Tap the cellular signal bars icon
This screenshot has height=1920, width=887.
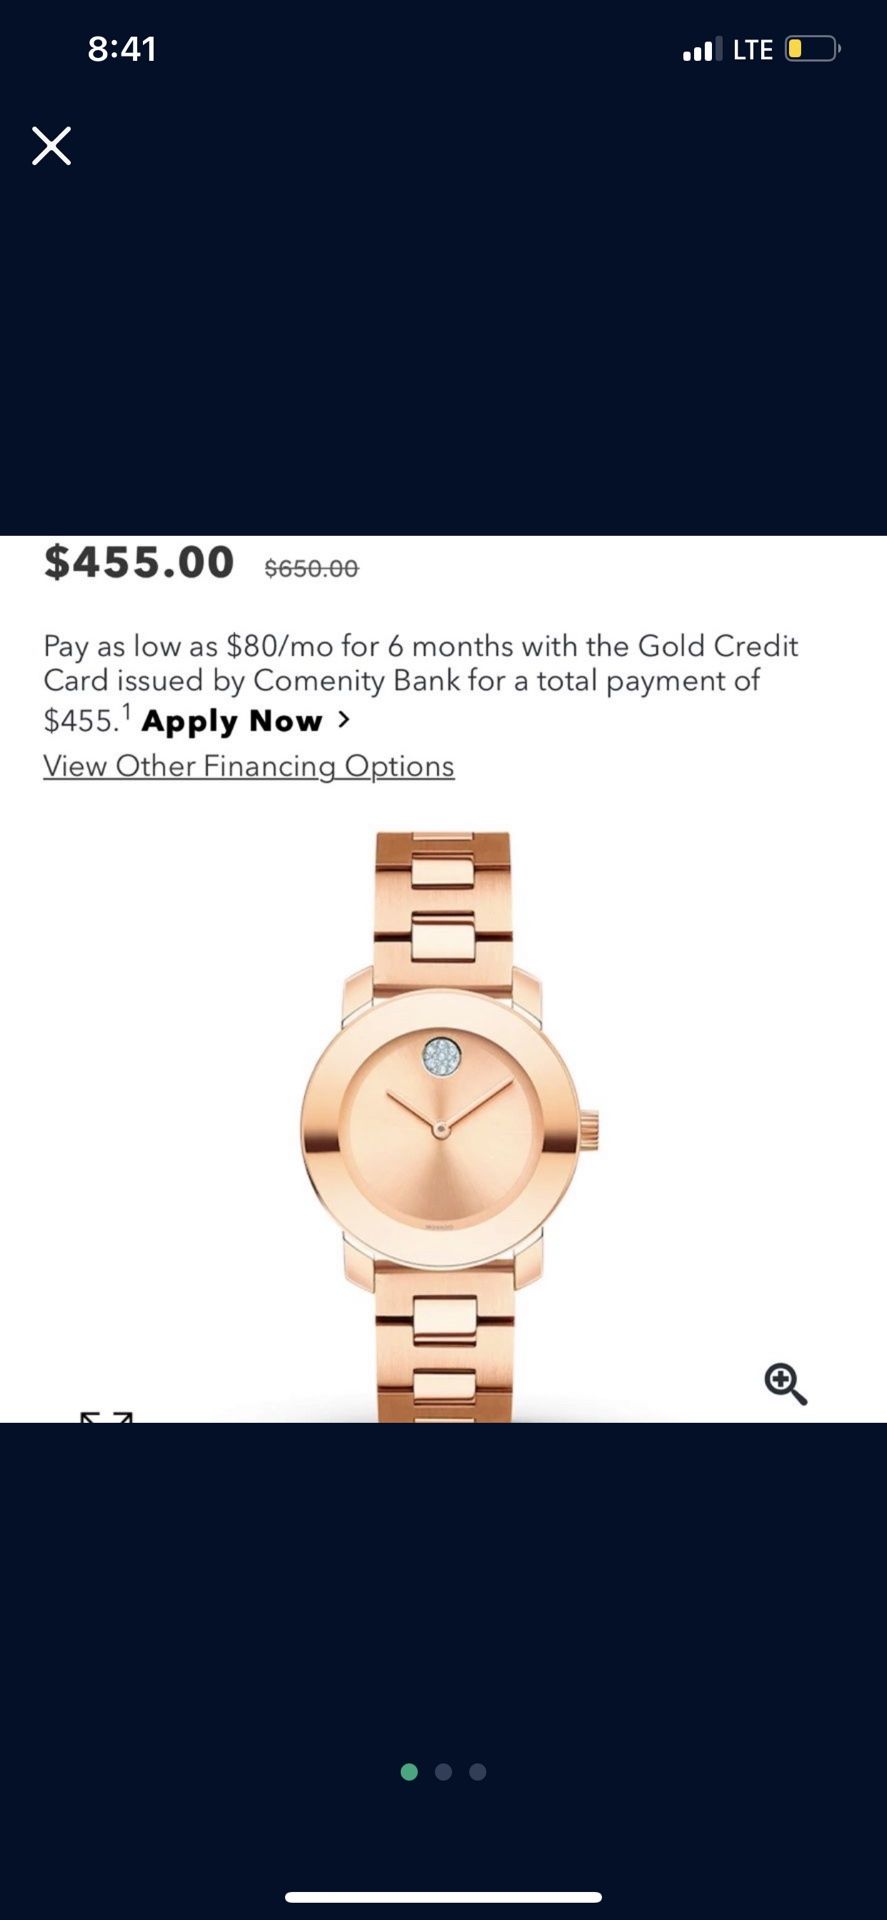[x=702, y=49]
